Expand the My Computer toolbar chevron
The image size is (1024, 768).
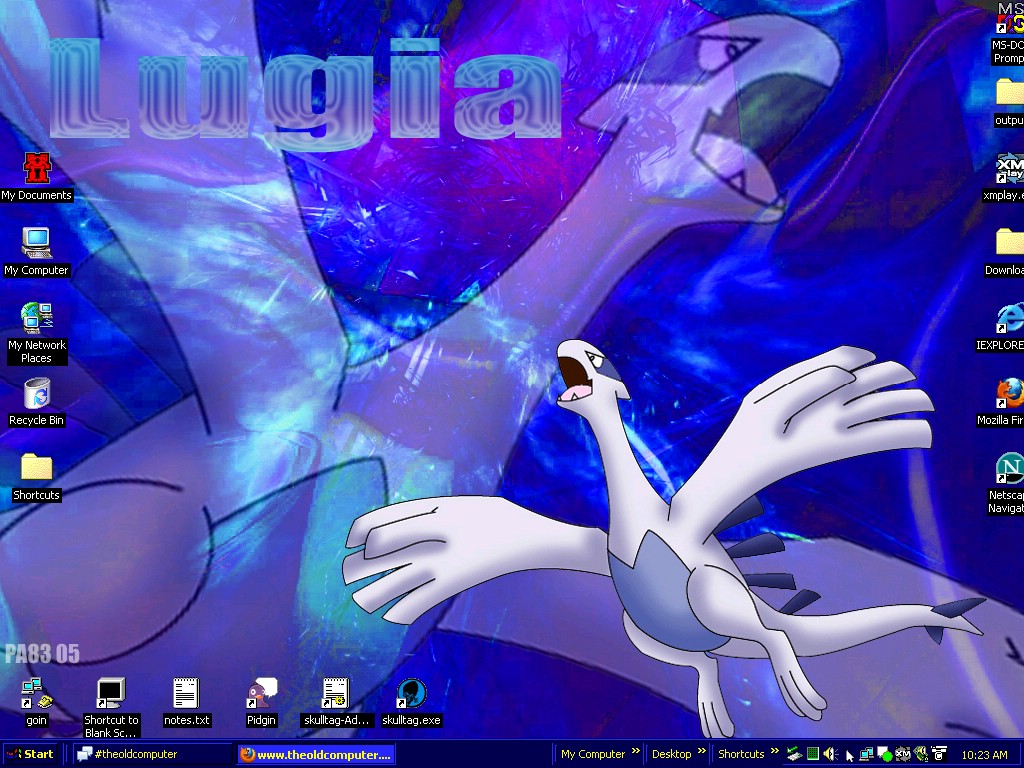point(634,753)
